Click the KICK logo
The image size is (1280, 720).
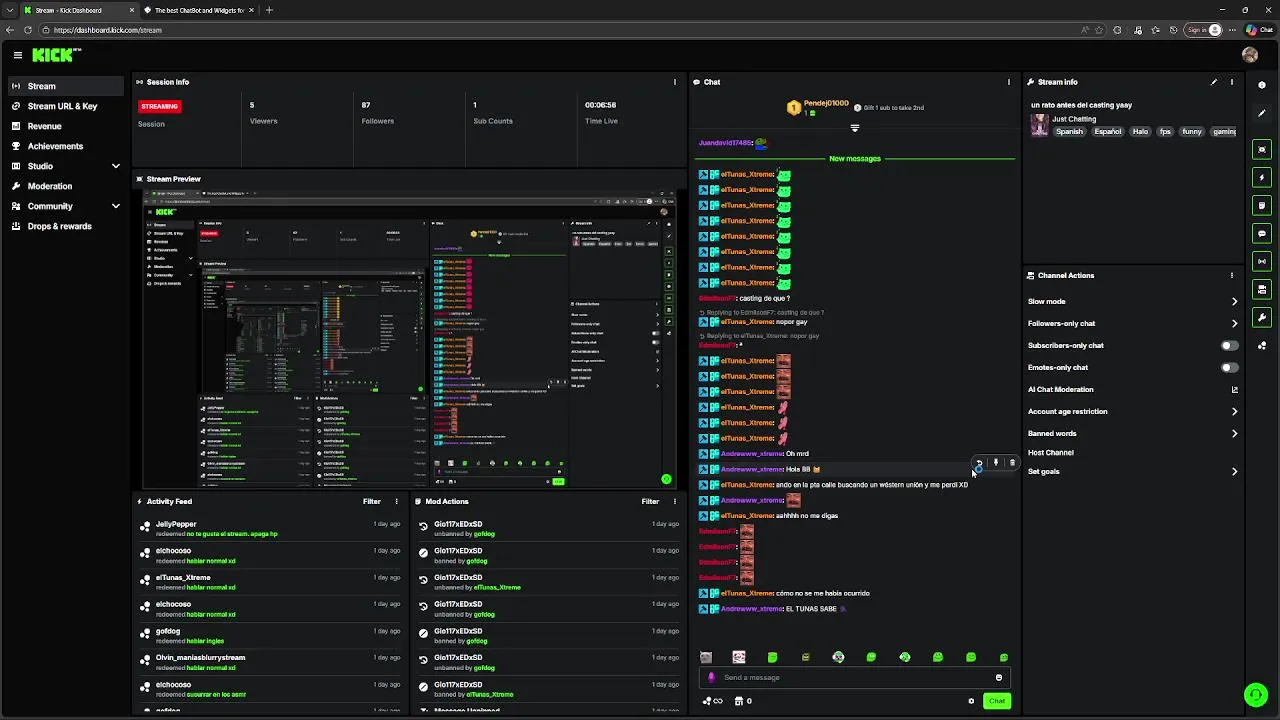point(56,55)
